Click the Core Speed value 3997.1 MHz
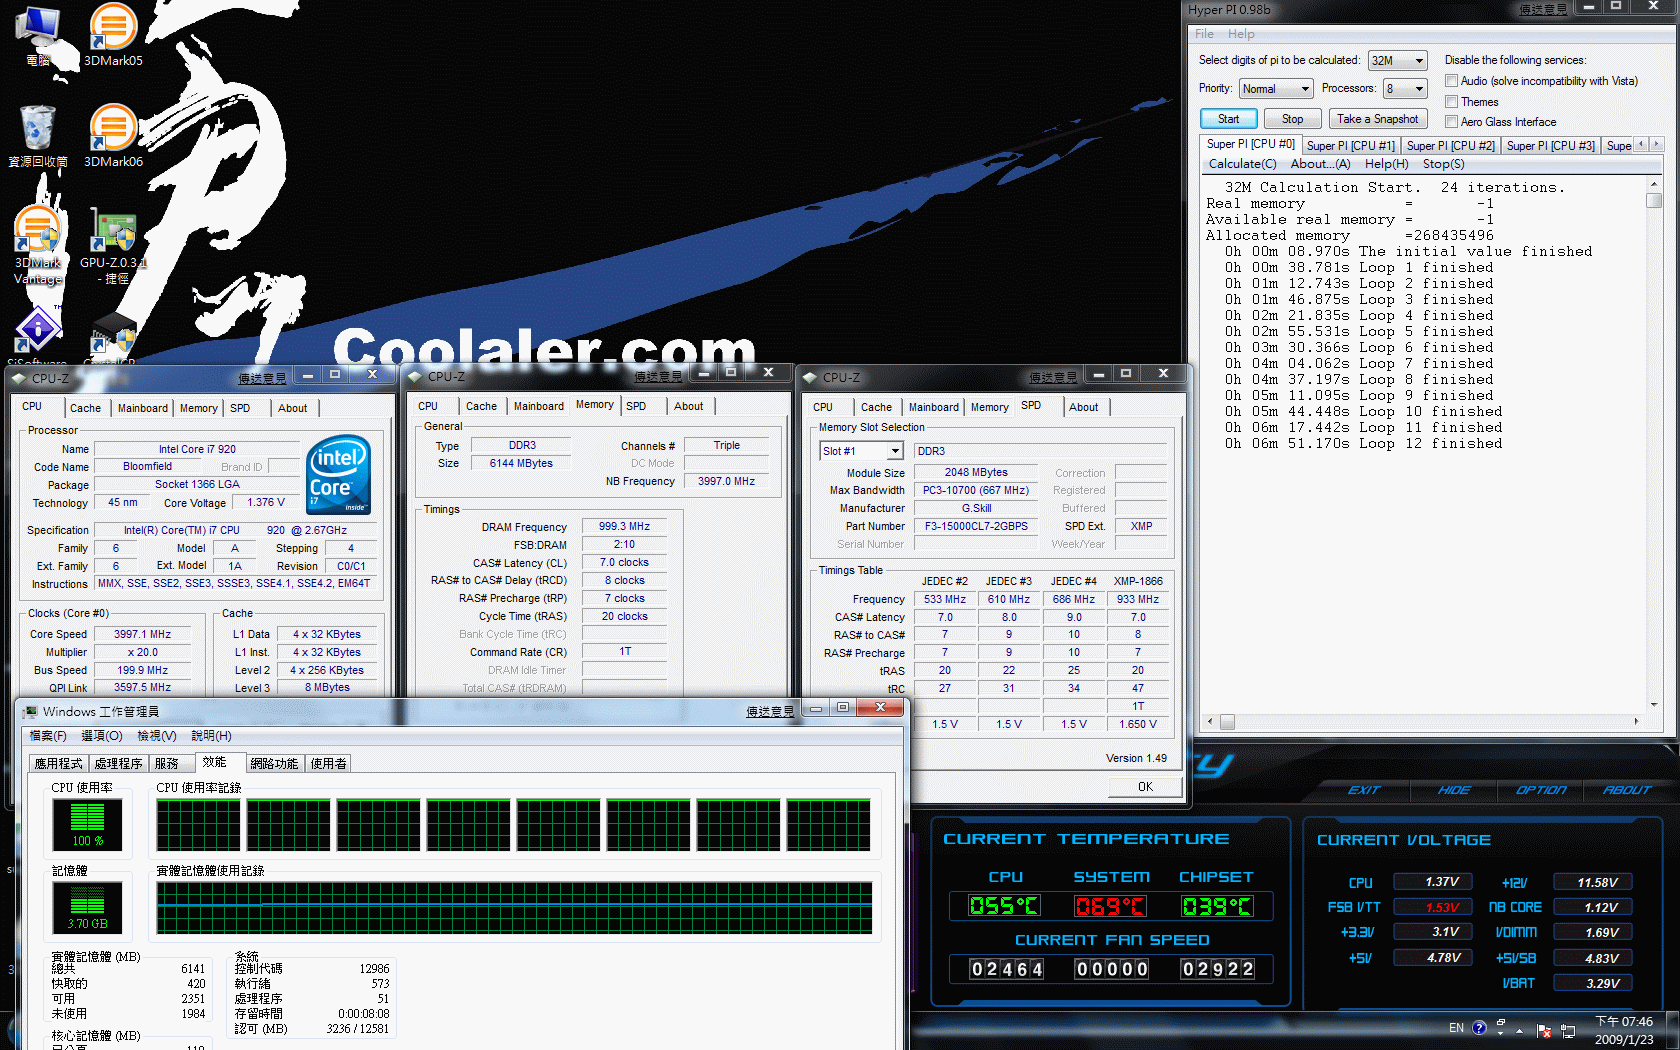1680x1050 pixels. pyautogui.click(x=142, y=634)
